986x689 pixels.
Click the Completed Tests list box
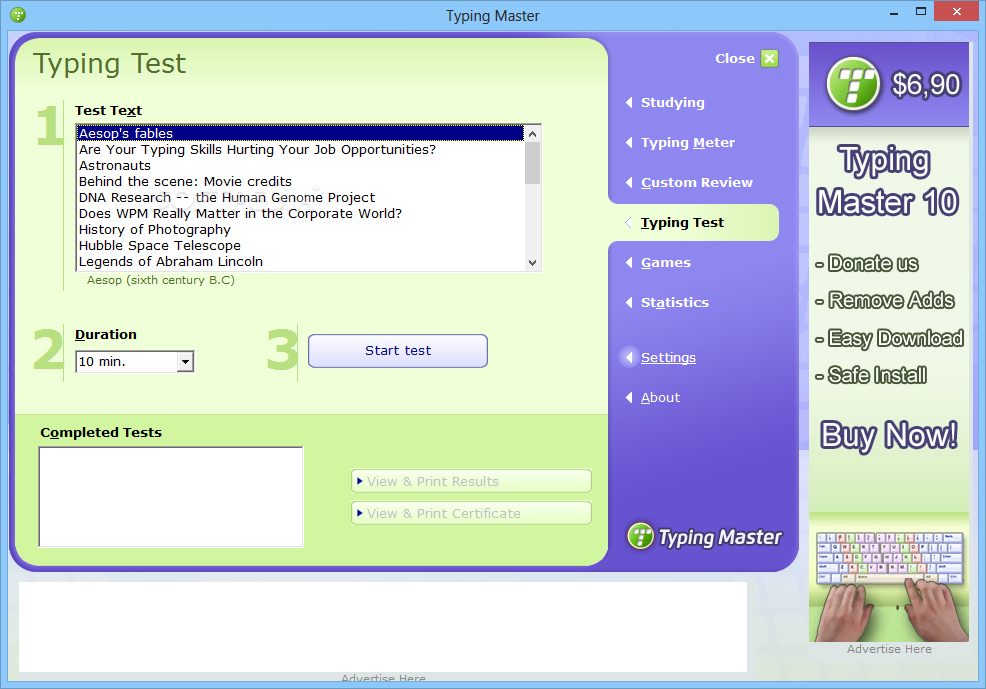[x=171, y=497]
